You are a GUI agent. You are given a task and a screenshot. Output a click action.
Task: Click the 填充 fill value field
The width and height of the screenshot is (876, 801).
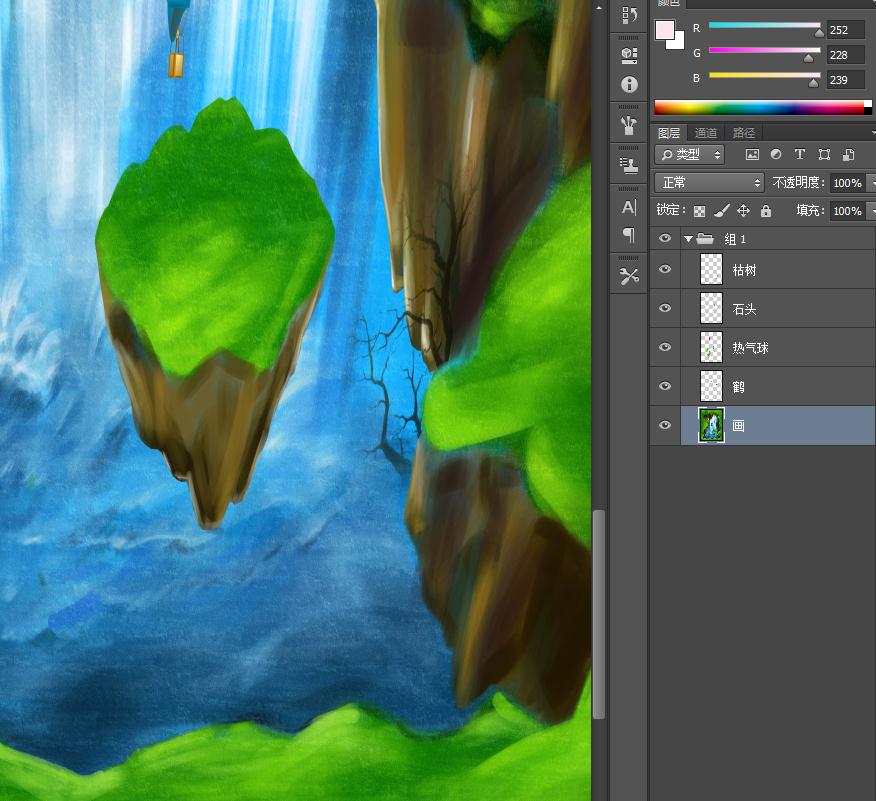coord(848,211)
